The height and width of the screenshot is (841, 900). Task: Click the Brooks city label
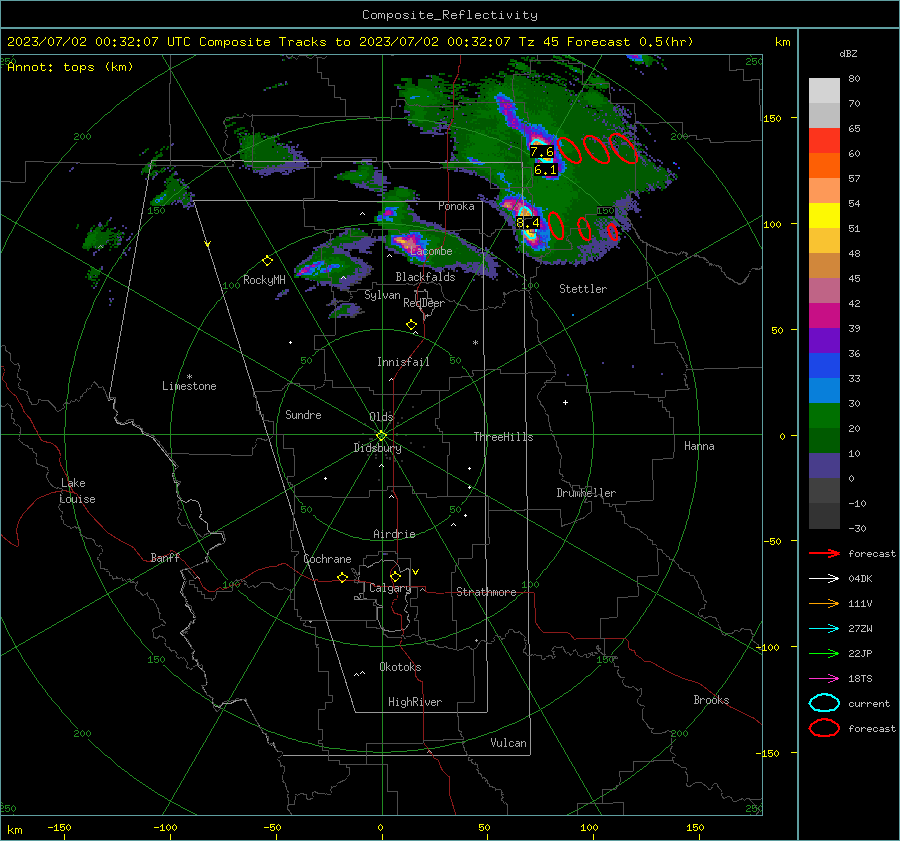pos(711,700)
